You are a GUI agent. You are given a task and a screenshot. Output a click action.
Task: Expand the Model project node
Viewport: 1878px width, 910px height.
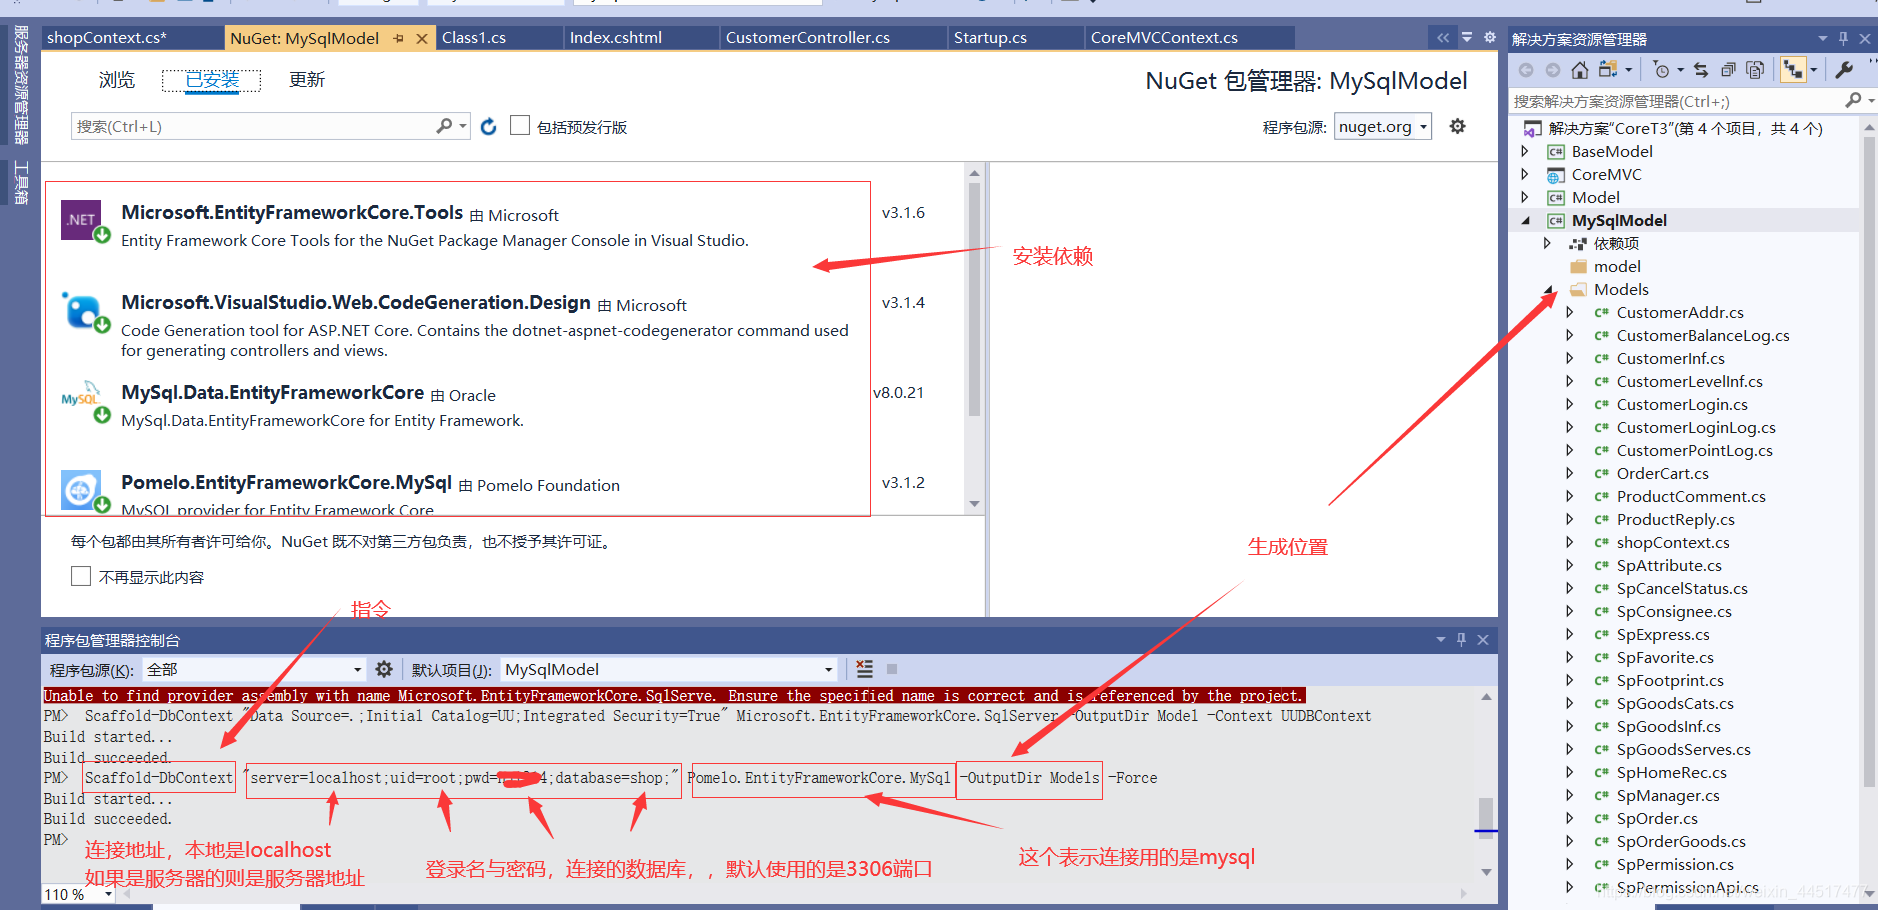1525,197
